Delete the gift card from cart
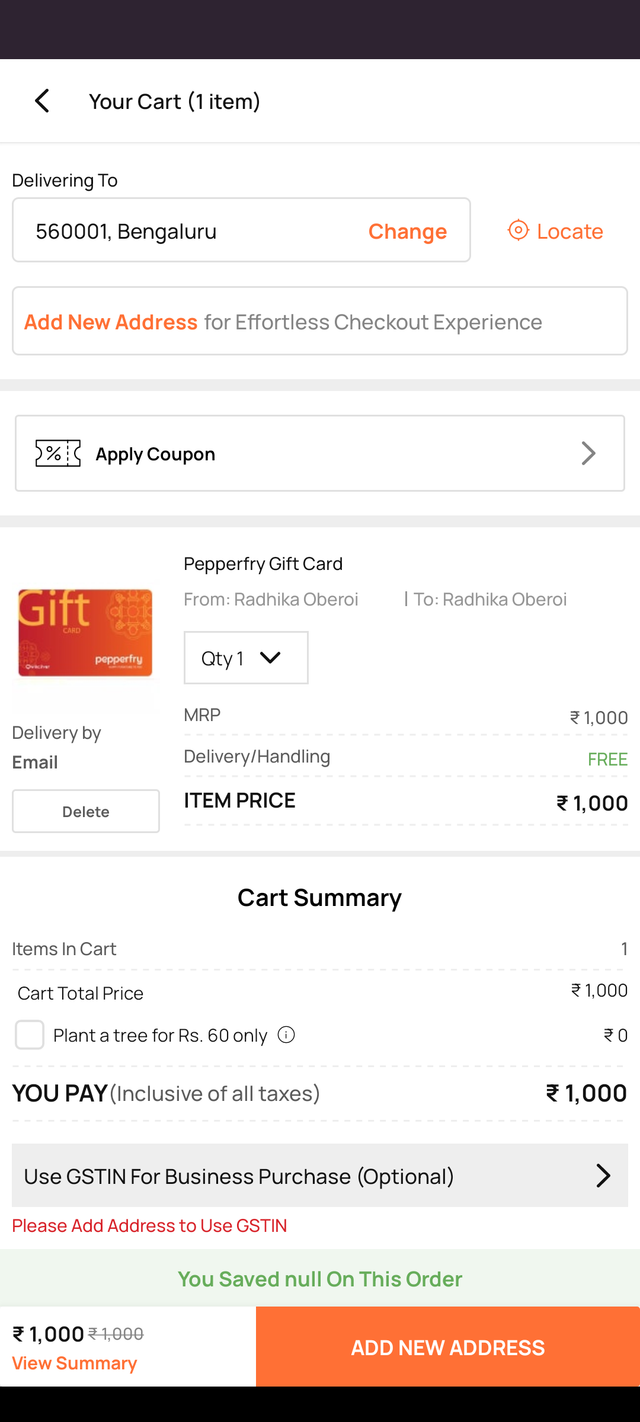Image resolution: width=640 pixels, height=1422 pixels. click(x=86, y=811)
